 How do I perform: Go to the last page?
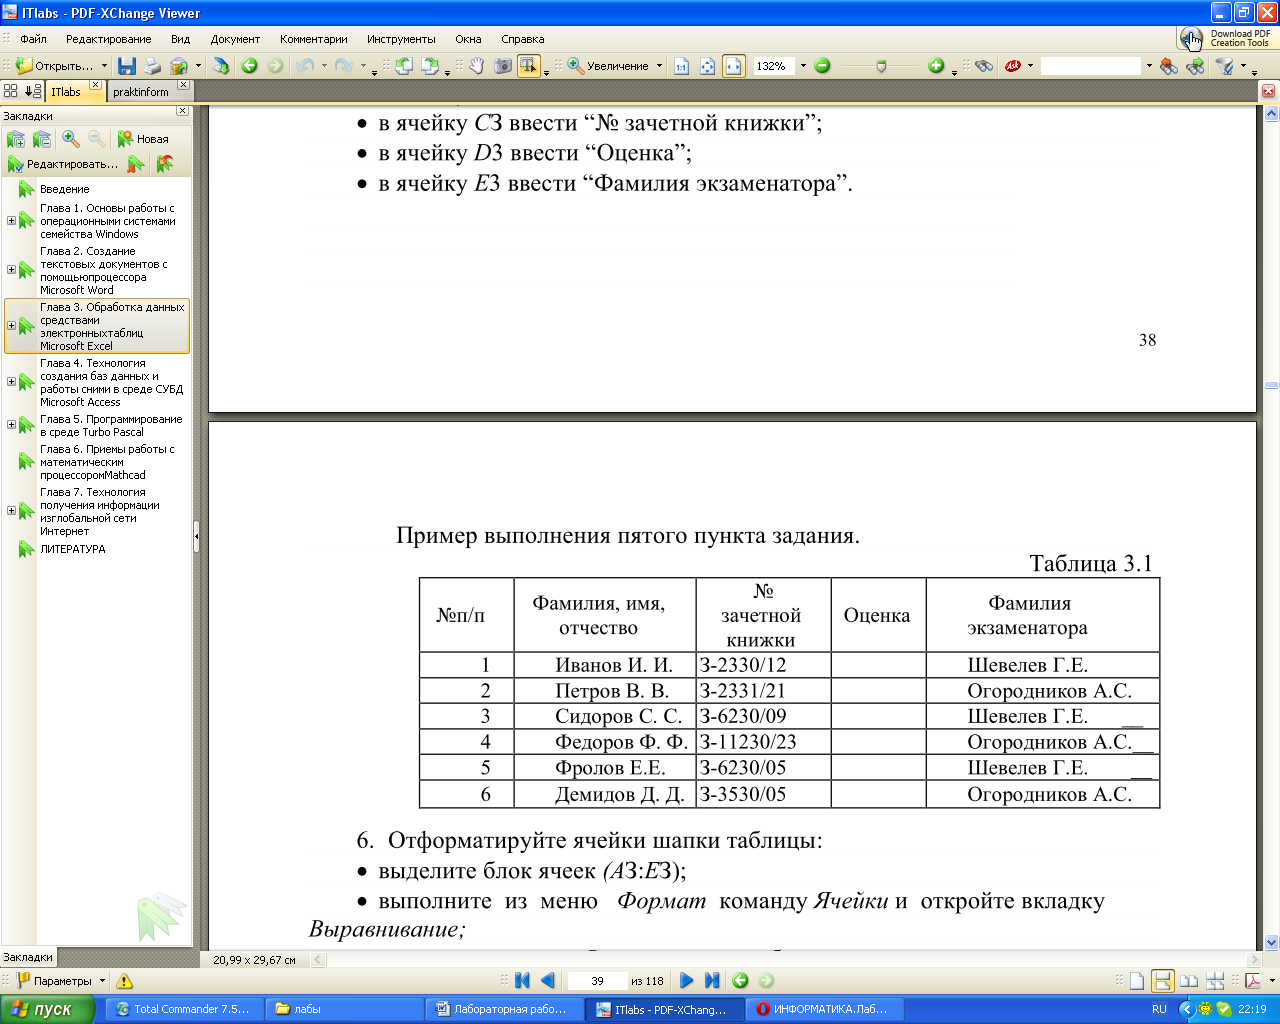point(712,981)
